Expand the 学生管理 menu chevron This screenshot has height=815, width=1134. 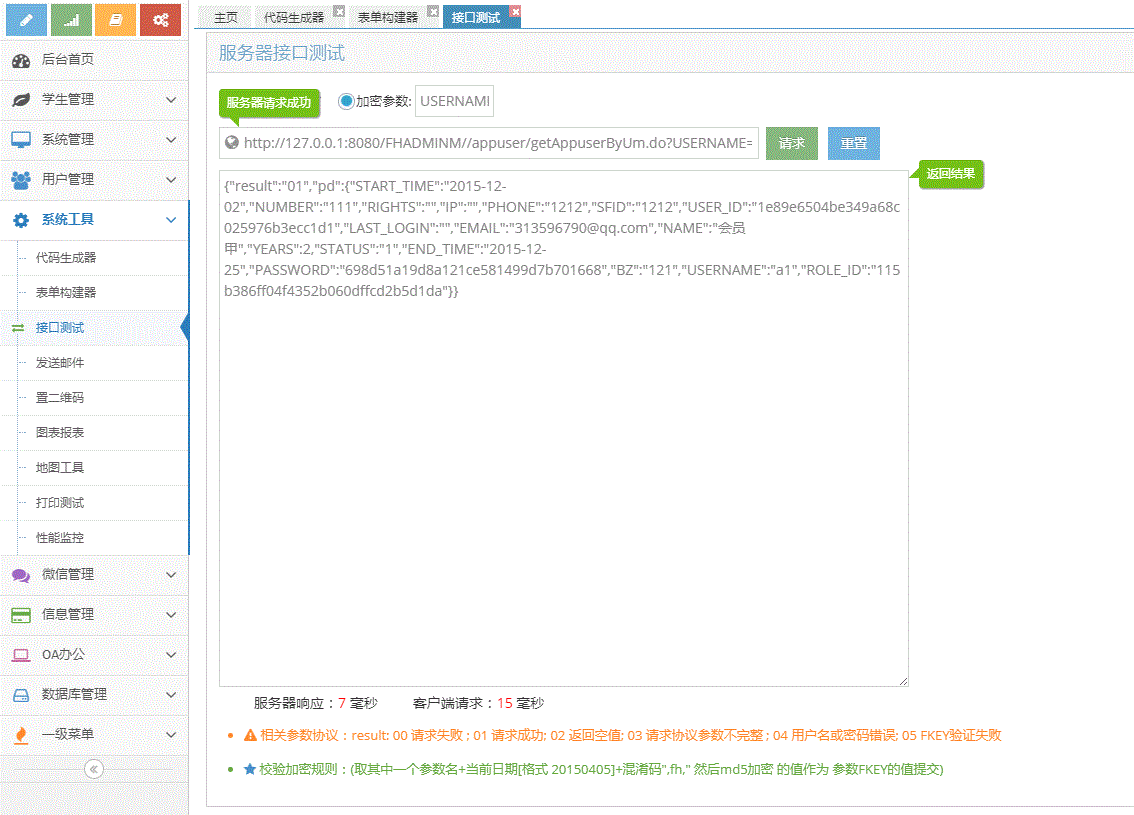pos(171,100)
